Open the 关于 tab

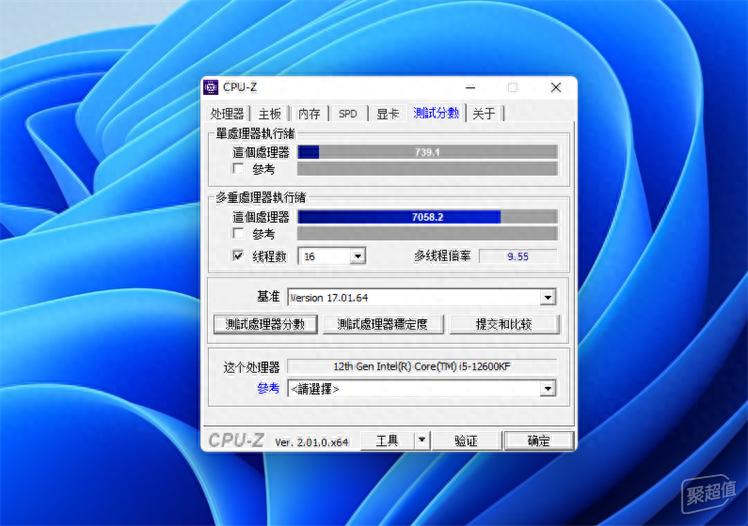(x=484, y=113)
